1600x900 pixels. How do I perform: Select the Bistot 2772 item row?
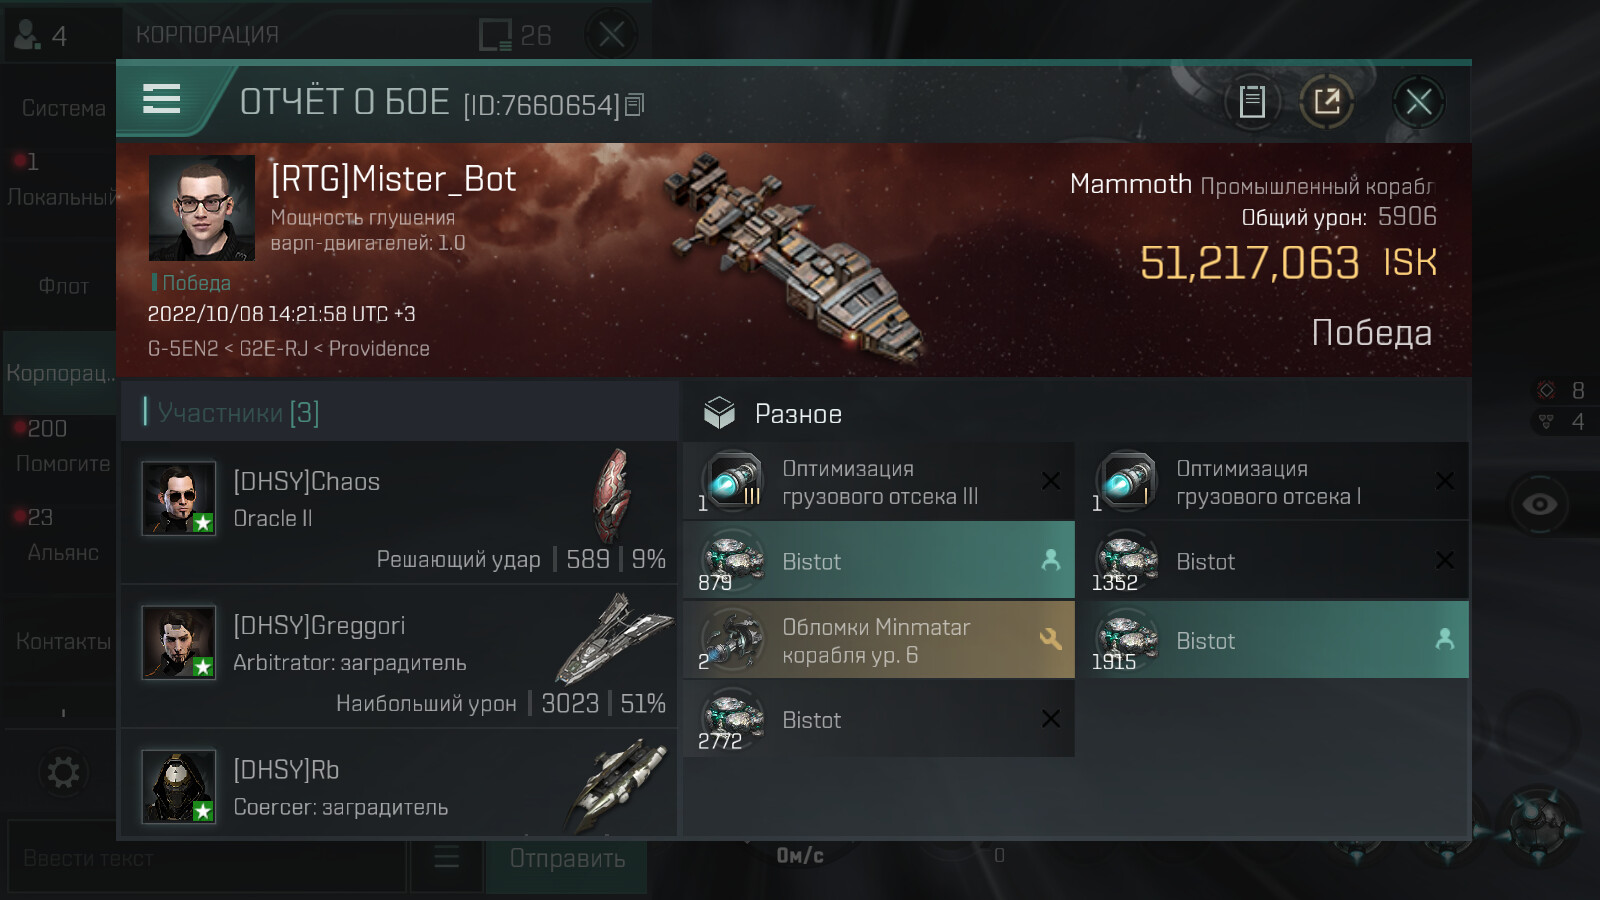[878, 720]
